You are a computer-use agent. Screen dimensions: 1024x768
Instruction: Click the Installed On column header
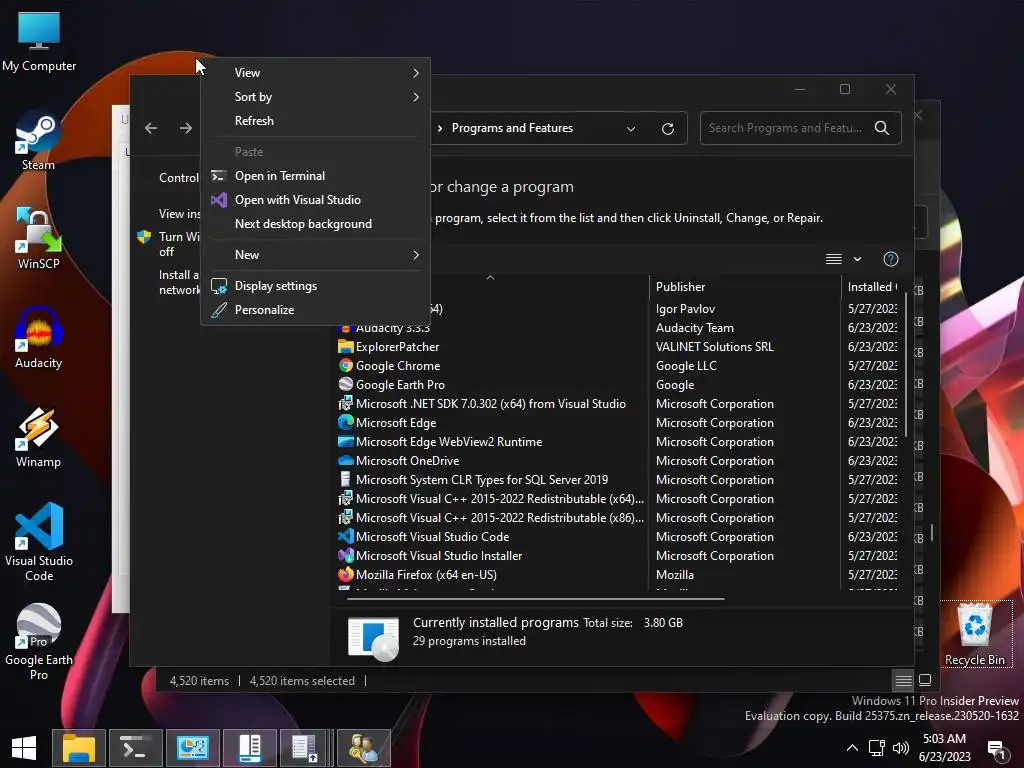point(871,287)
